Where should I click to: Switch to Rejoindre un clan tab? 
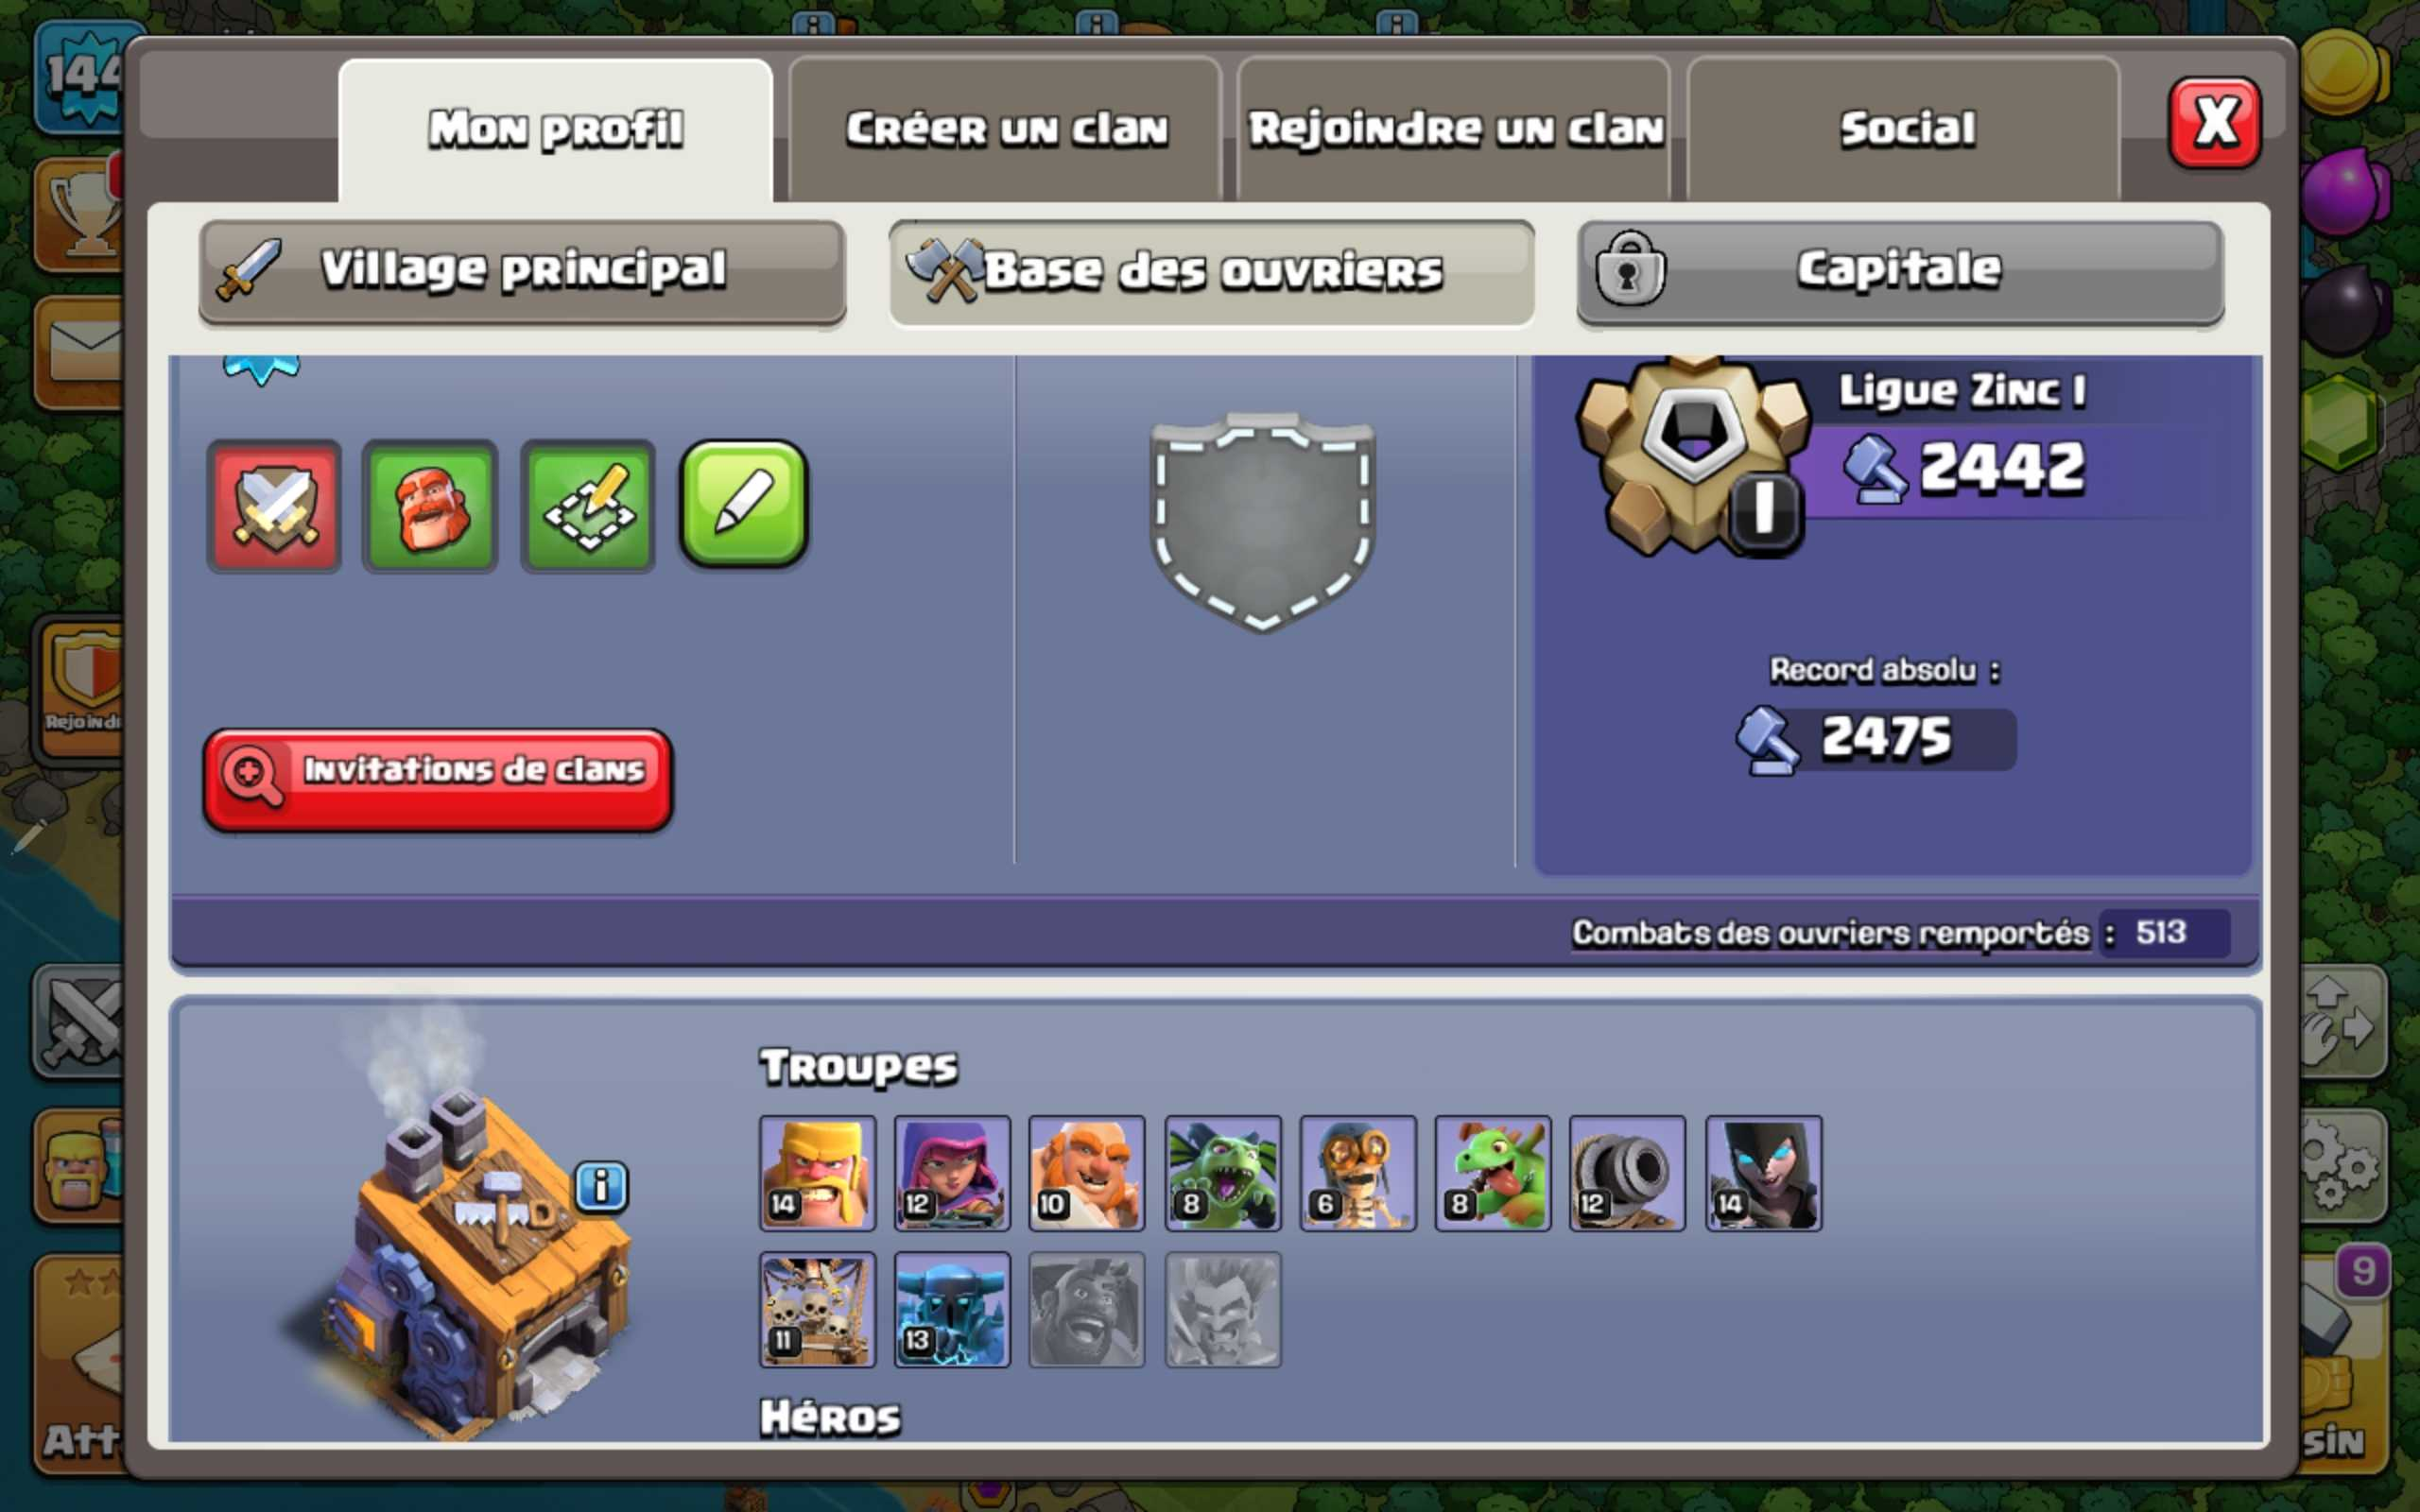coord(1454,129)
